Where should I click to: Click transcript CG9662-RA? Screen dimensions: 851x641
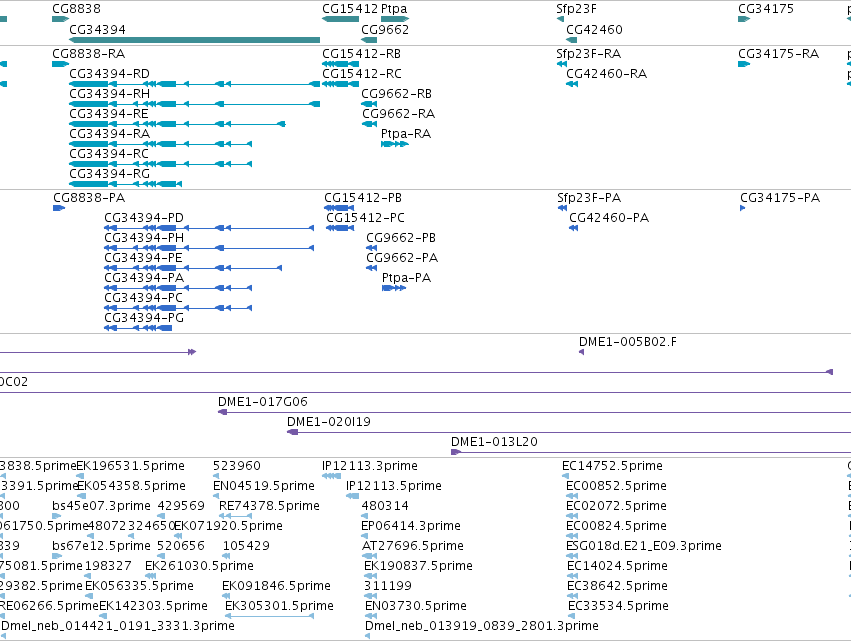tap(398, 114)
